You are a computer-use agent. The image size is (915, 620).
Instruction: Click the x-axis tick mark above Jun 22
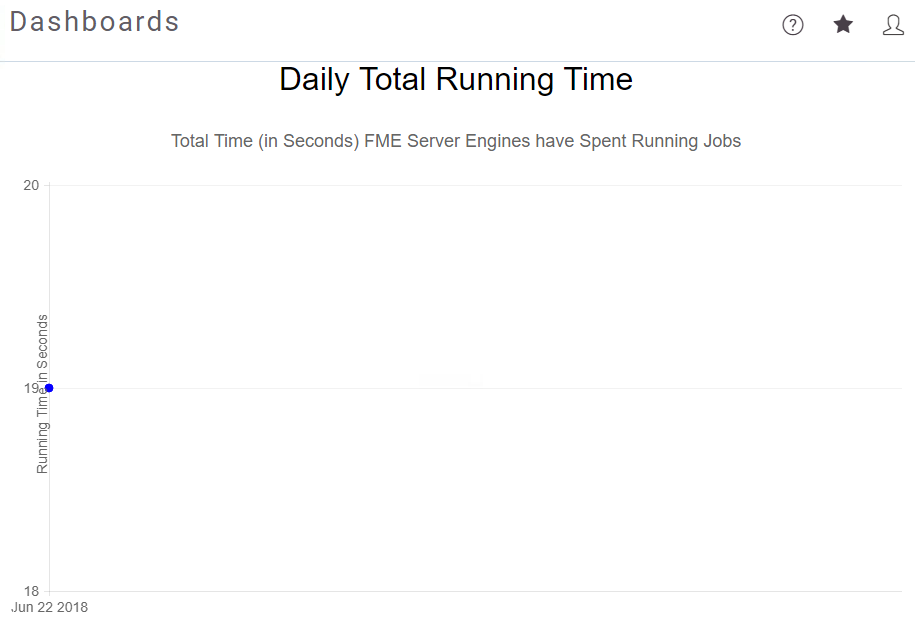coord(50,594)
